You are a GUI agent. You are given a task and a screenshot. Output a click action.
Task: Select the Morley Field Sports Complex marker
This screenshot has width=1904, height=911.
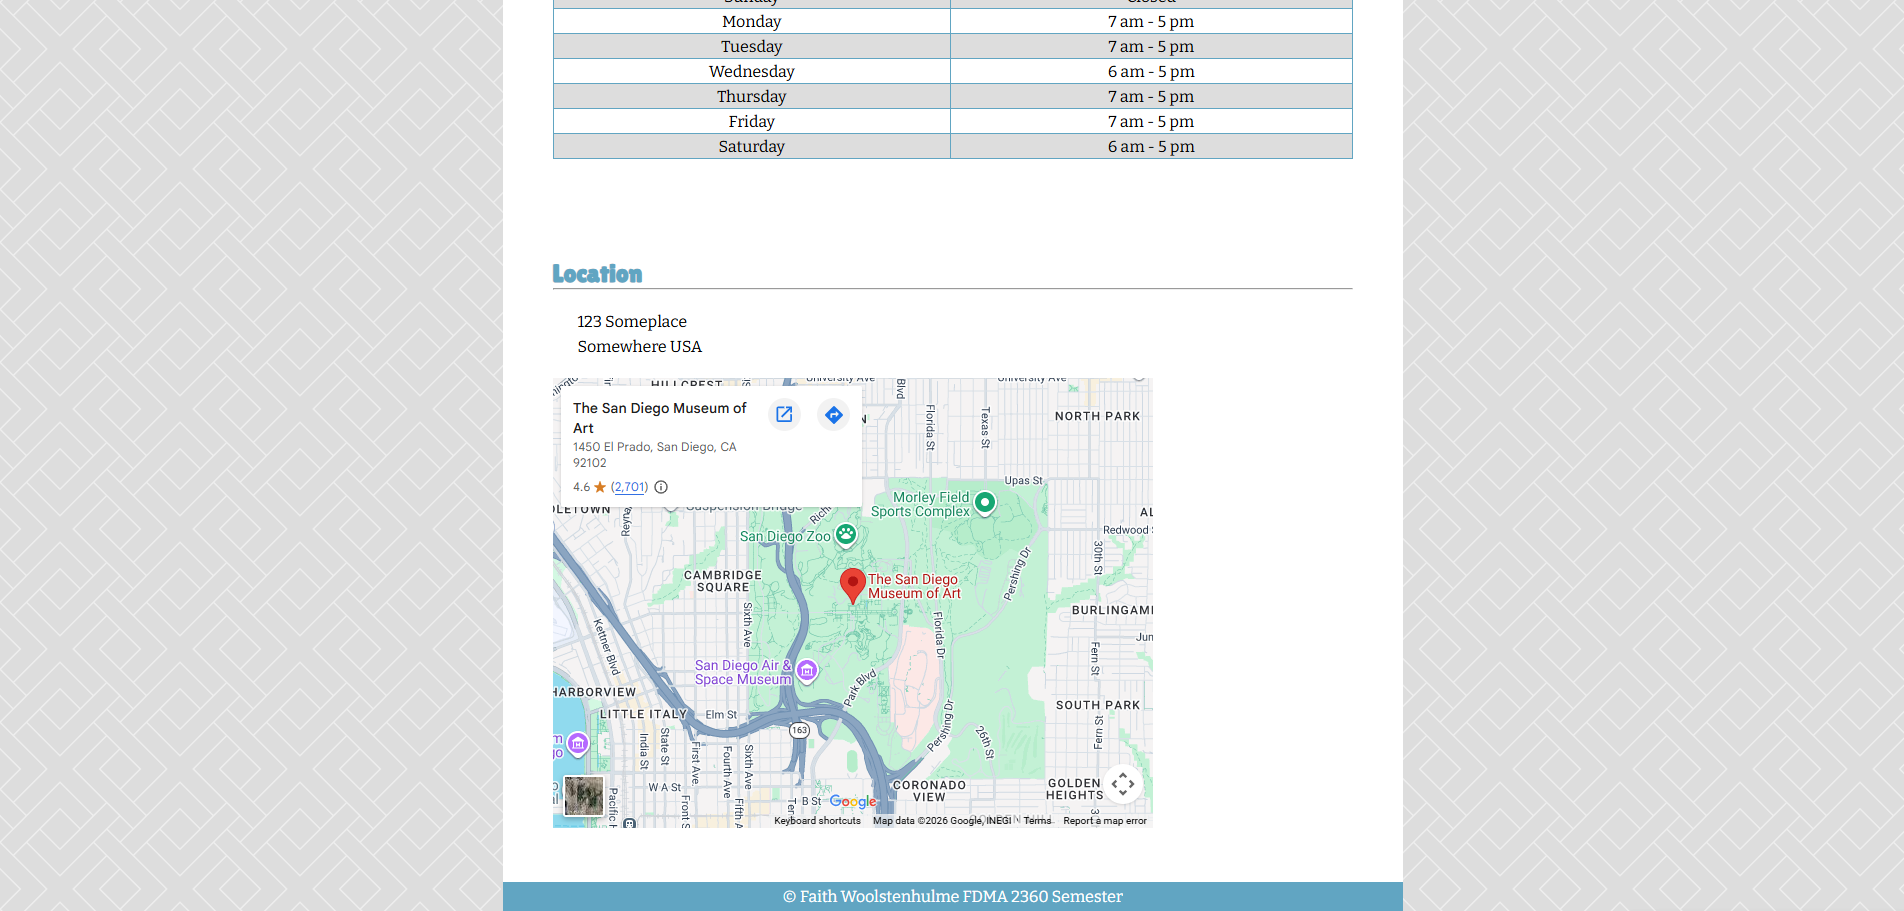pos(985,503)
